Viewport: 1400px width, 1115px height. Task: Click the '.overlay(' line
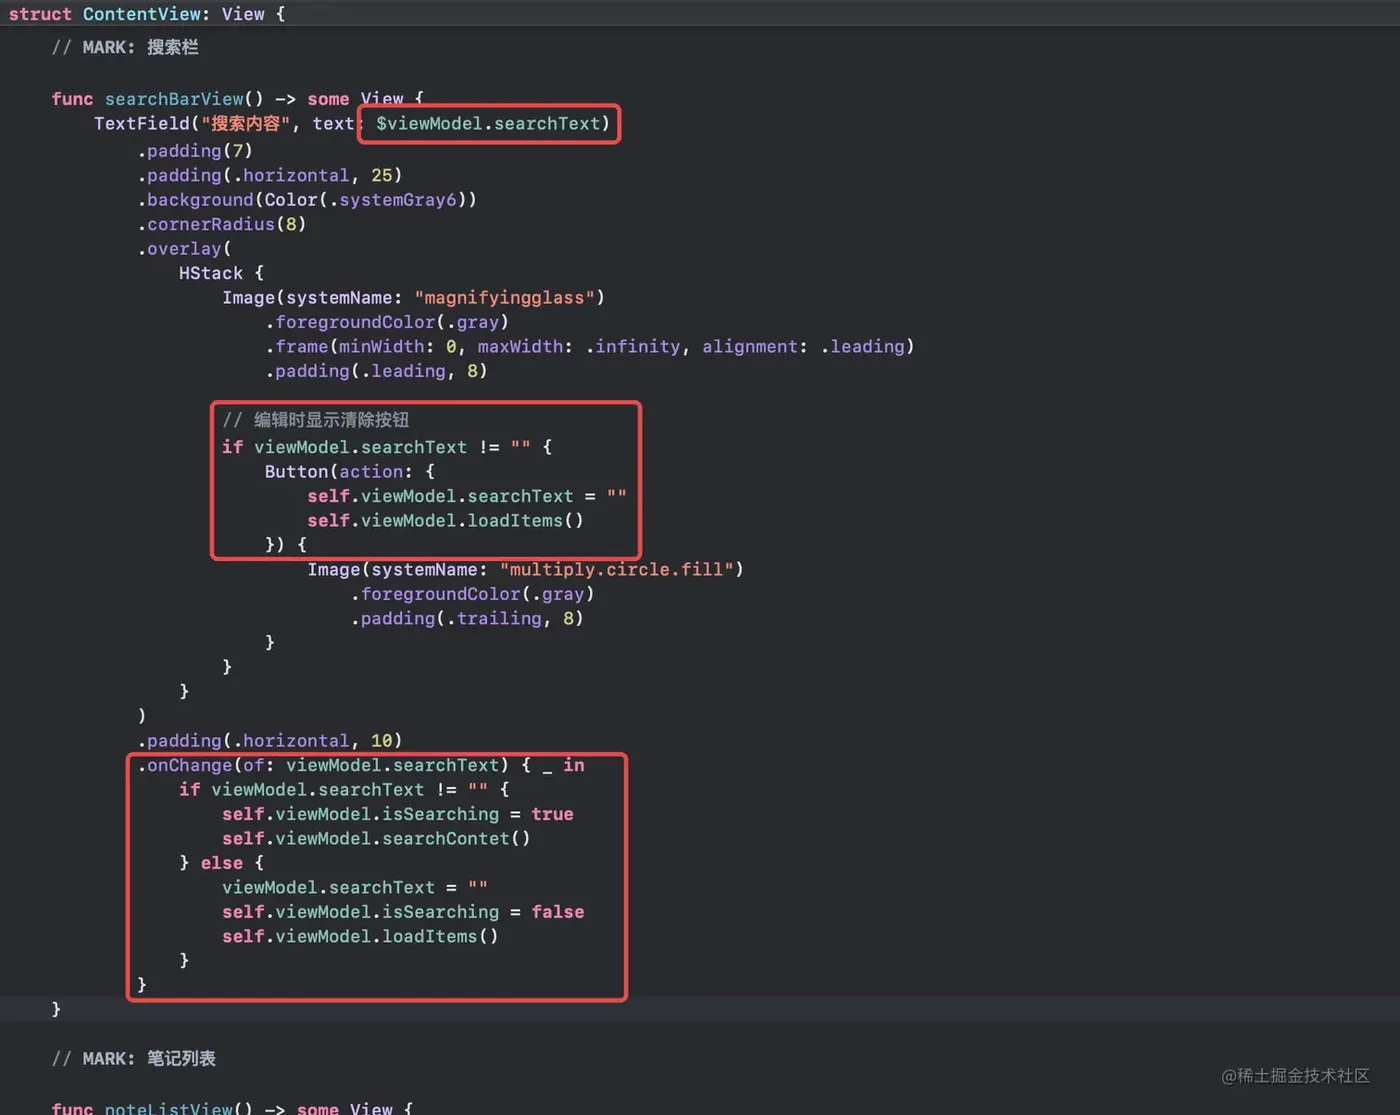tap(185, 249)
